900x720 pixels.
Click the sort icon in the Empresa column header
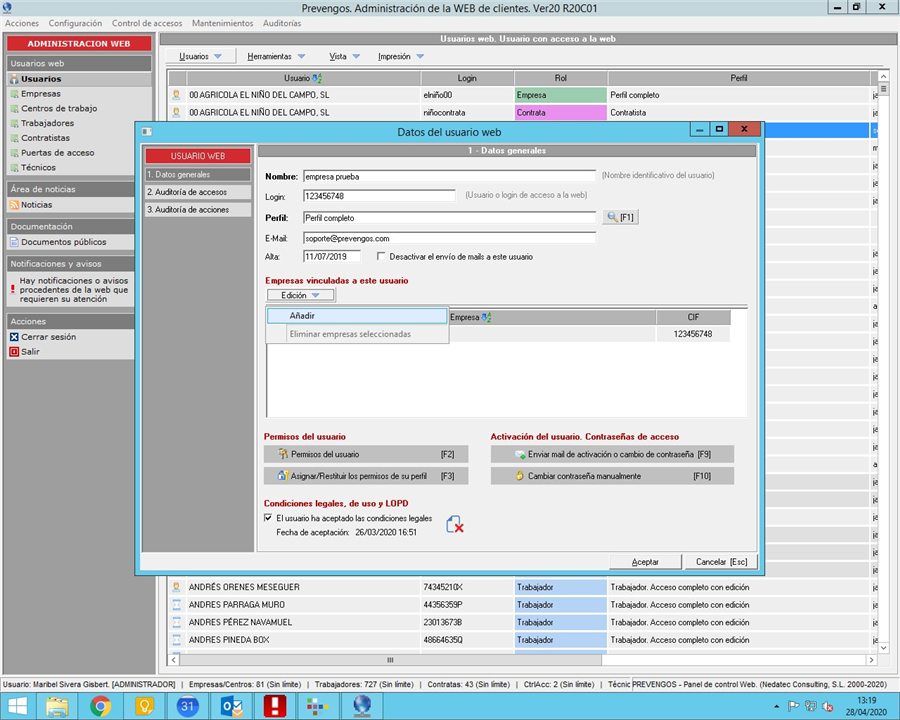pos(487,317)
